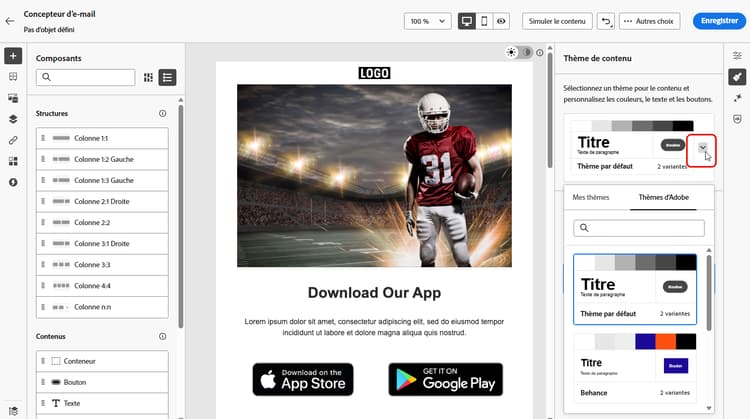Click the fragments icon below plus button

13,77
